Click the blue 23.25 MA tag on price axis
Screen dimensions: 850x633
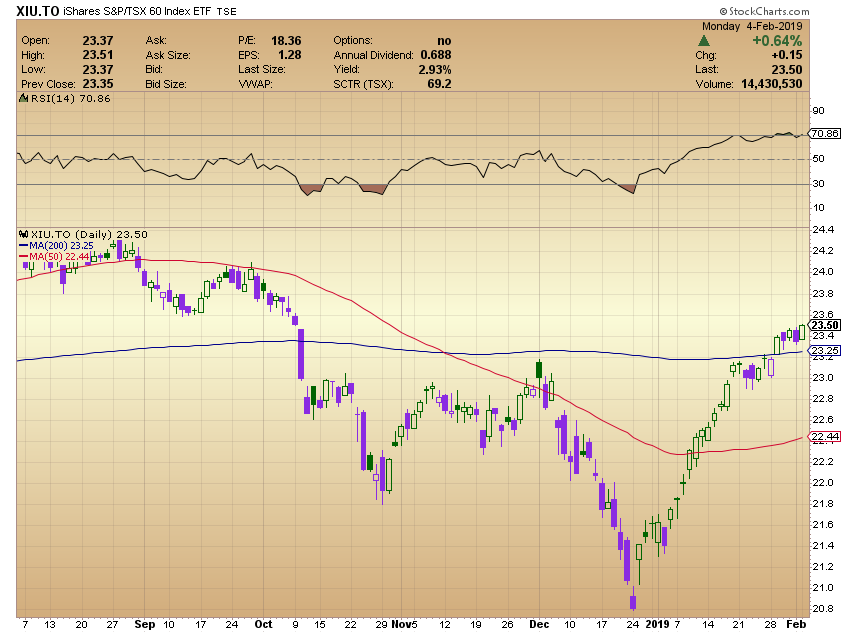point(825,351)
